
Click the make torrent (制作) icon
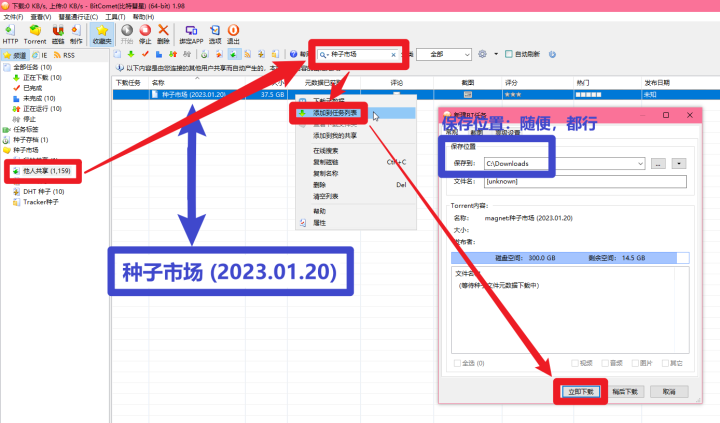pyautogui.click(x=76, y=34)
